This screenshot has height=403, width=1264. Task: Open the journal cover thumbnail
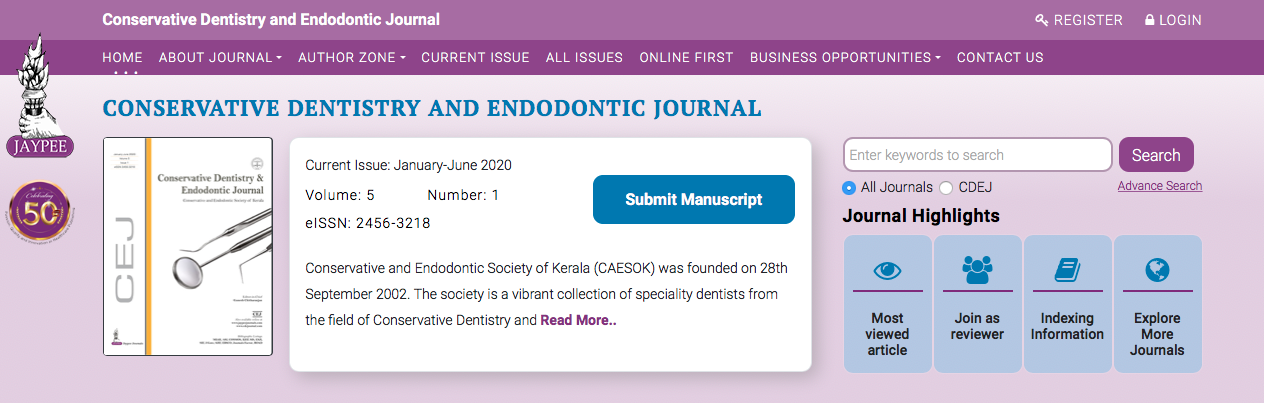point(188,246)
